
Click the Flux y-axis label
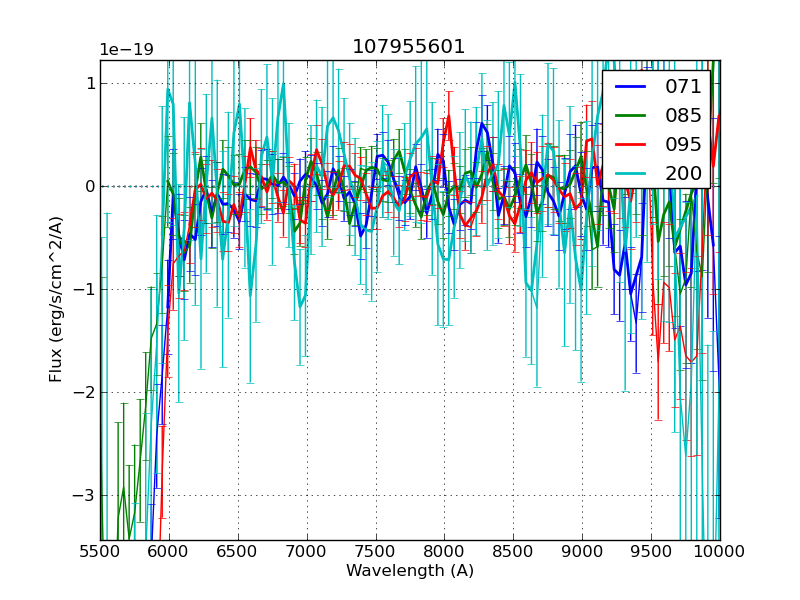click(57, 299)
